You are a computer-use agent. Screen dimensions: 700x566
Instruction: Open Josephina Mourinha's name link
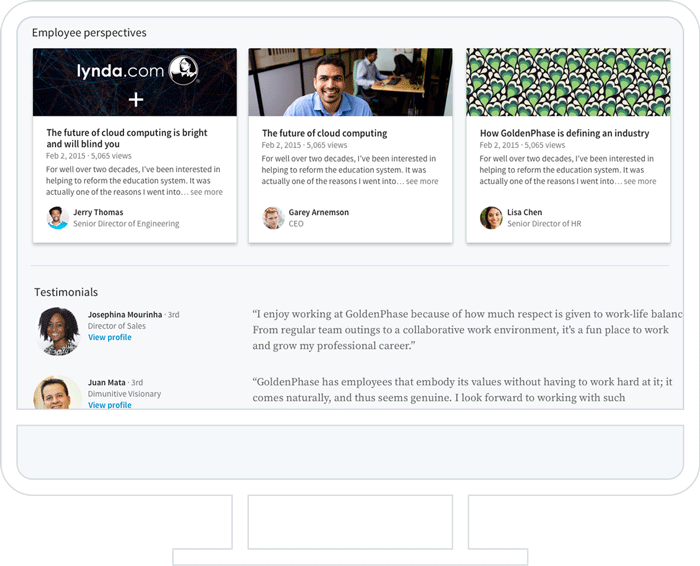pyautogui.click(x=125, y=314)
